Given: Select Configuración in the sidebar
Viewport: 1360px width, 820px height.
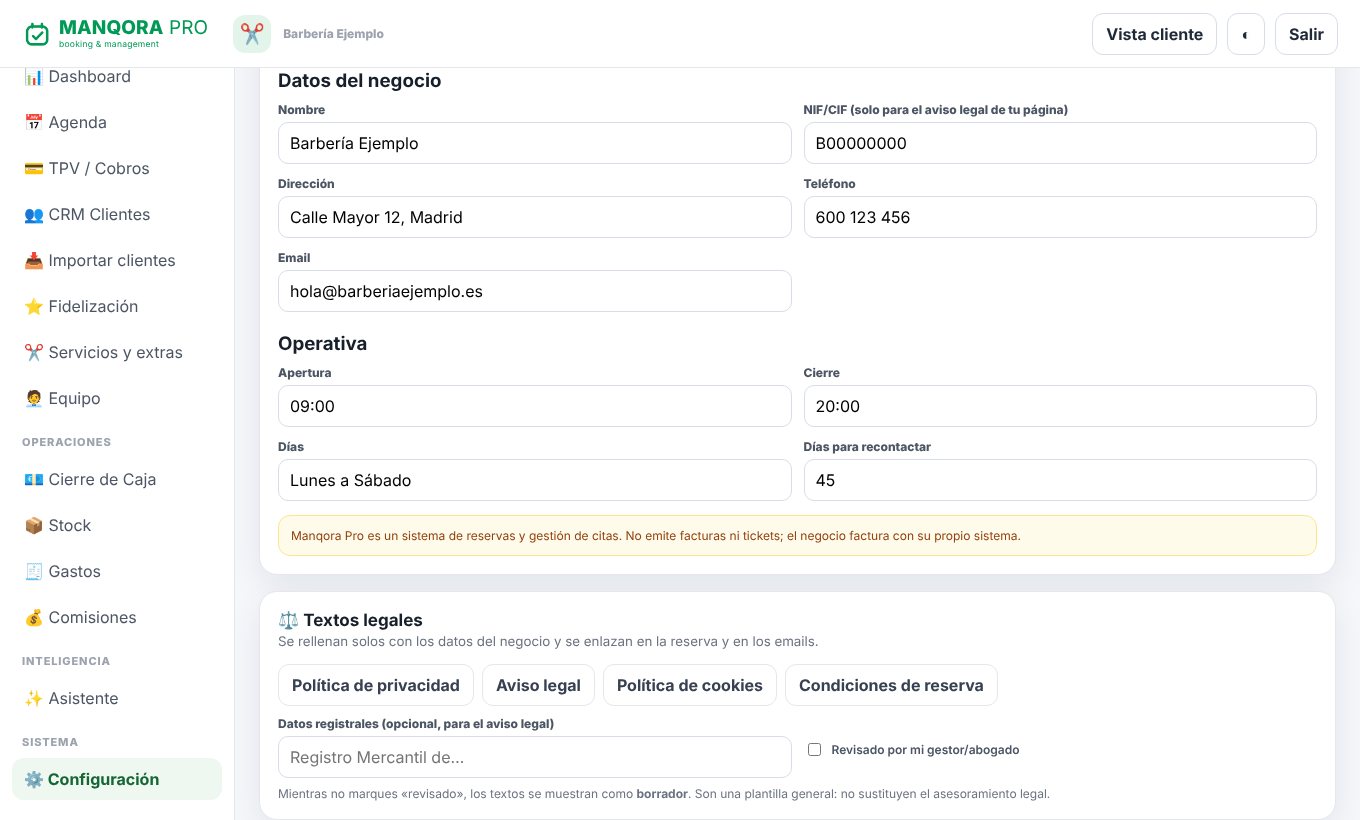Looking at the screenshot, I should pyautogui.click(x=117, y=780).
